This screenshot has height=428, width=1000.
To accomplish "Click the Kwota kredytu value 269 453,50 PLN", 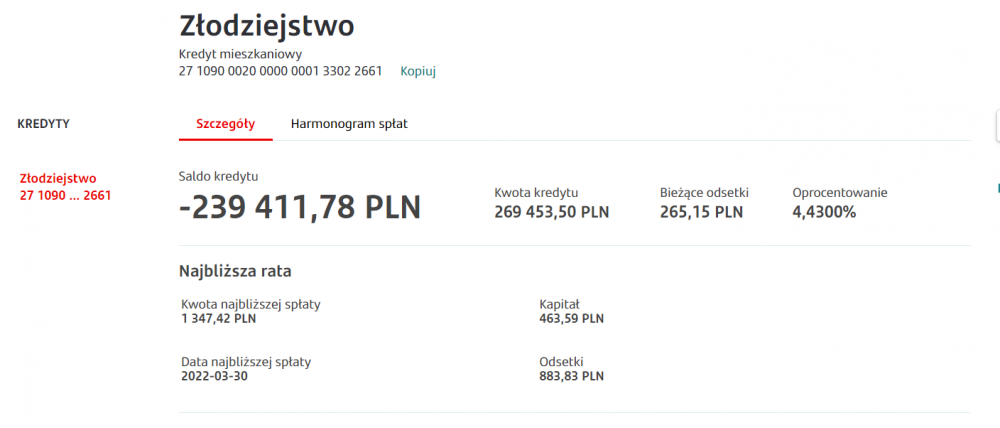I will point(551,212).
